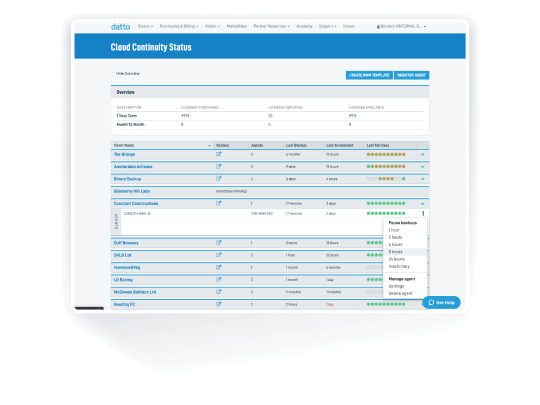This screenshot has height=405, width=540.
Task: Open Binary Backup client link
Action: coord(127,179)
